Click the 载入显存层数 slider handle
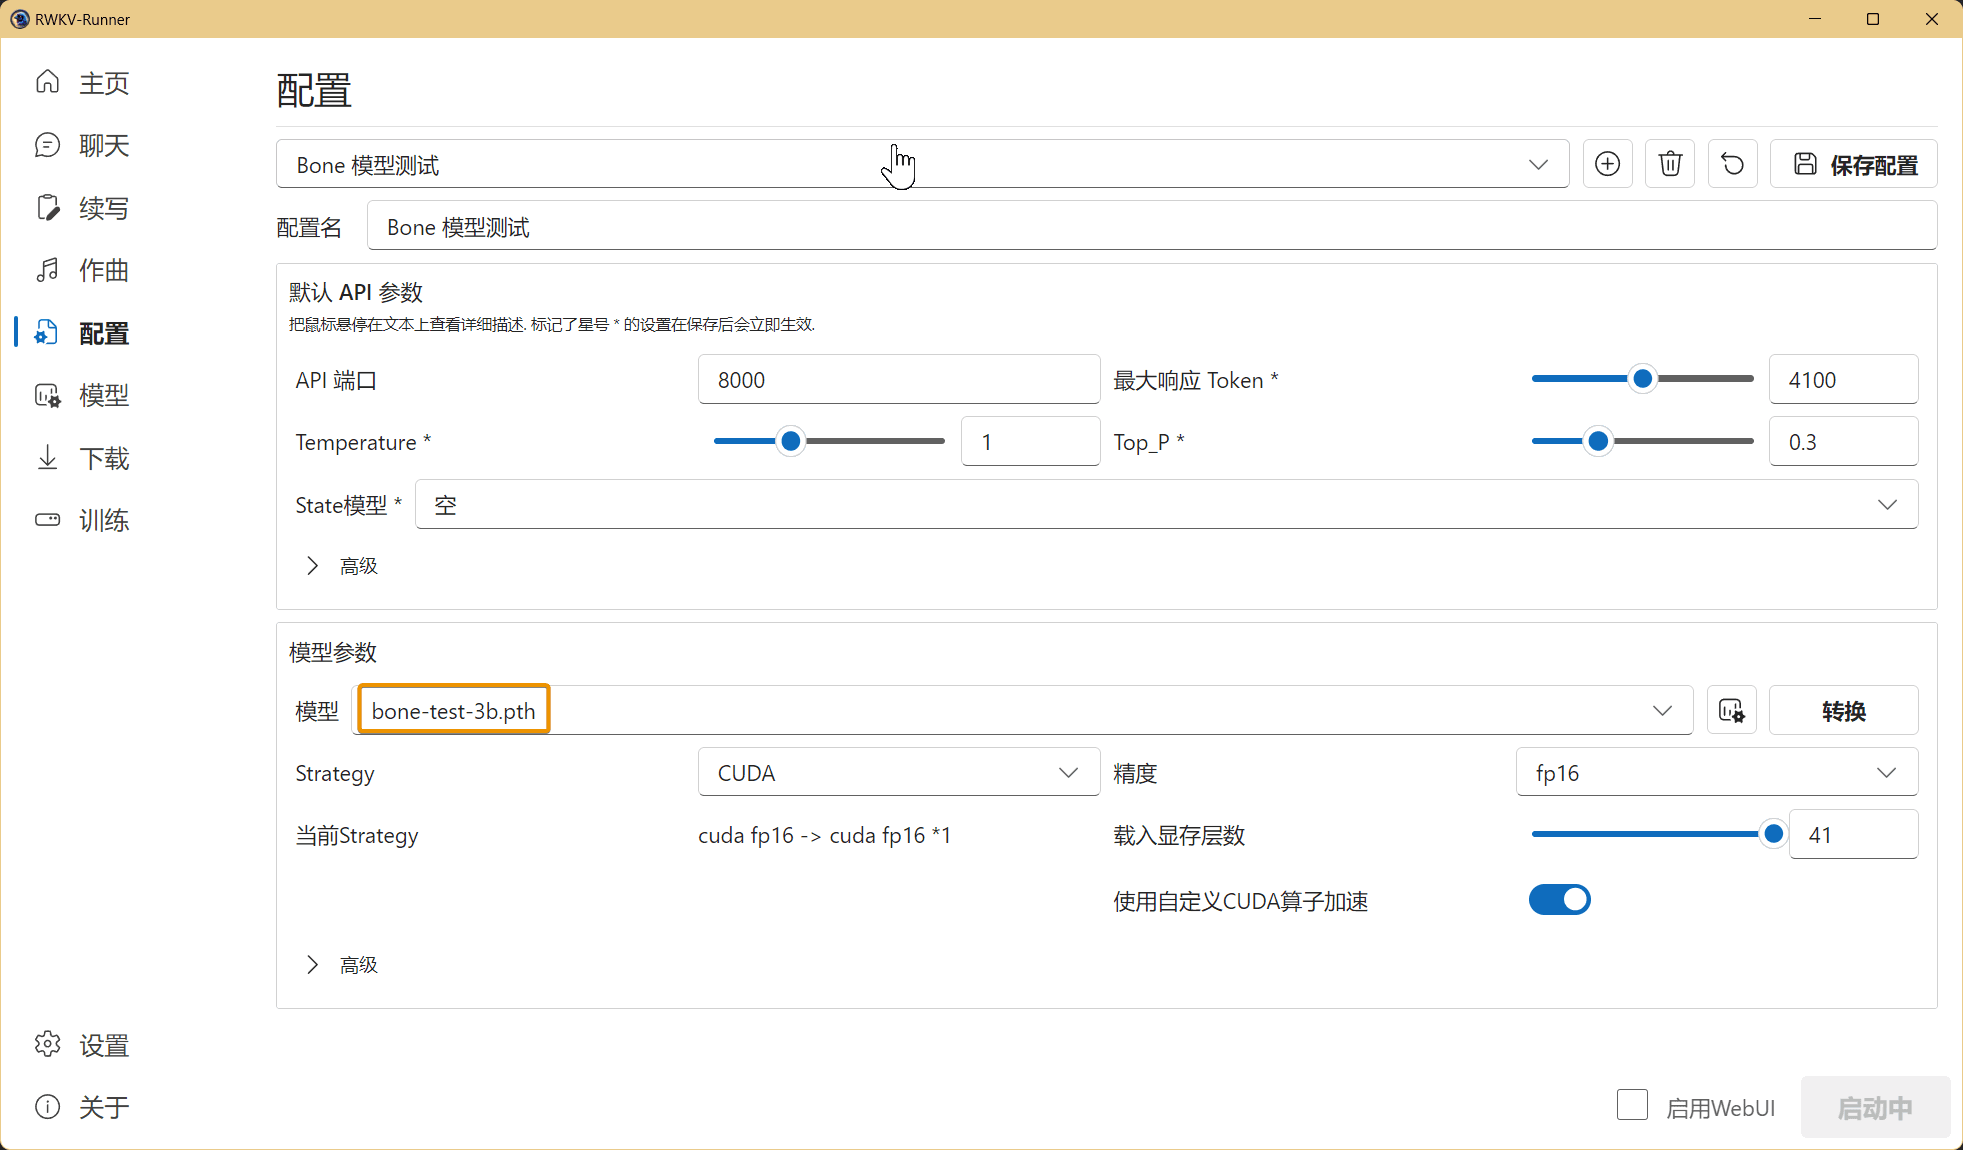 [1773, 834]
